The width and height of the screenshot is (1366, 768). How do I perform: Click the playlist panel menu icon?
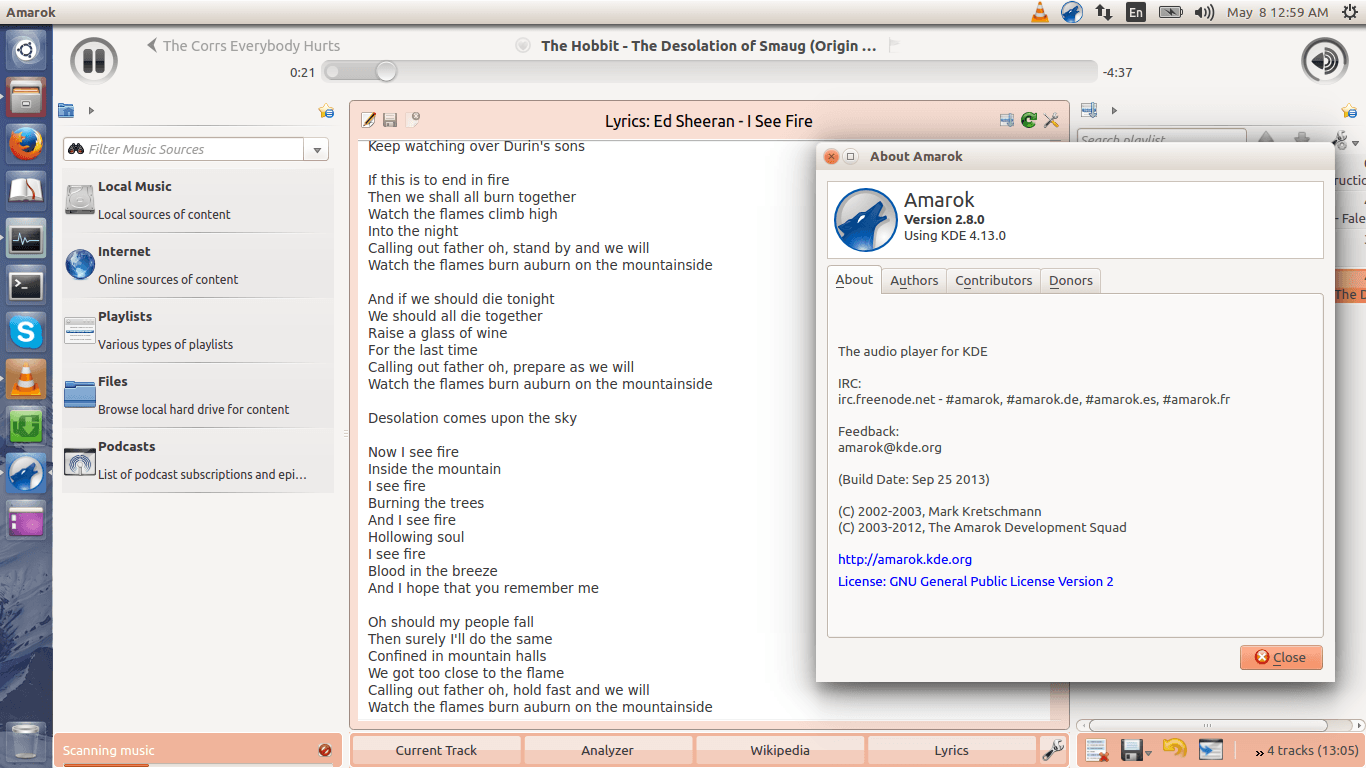click(1090, 110)
